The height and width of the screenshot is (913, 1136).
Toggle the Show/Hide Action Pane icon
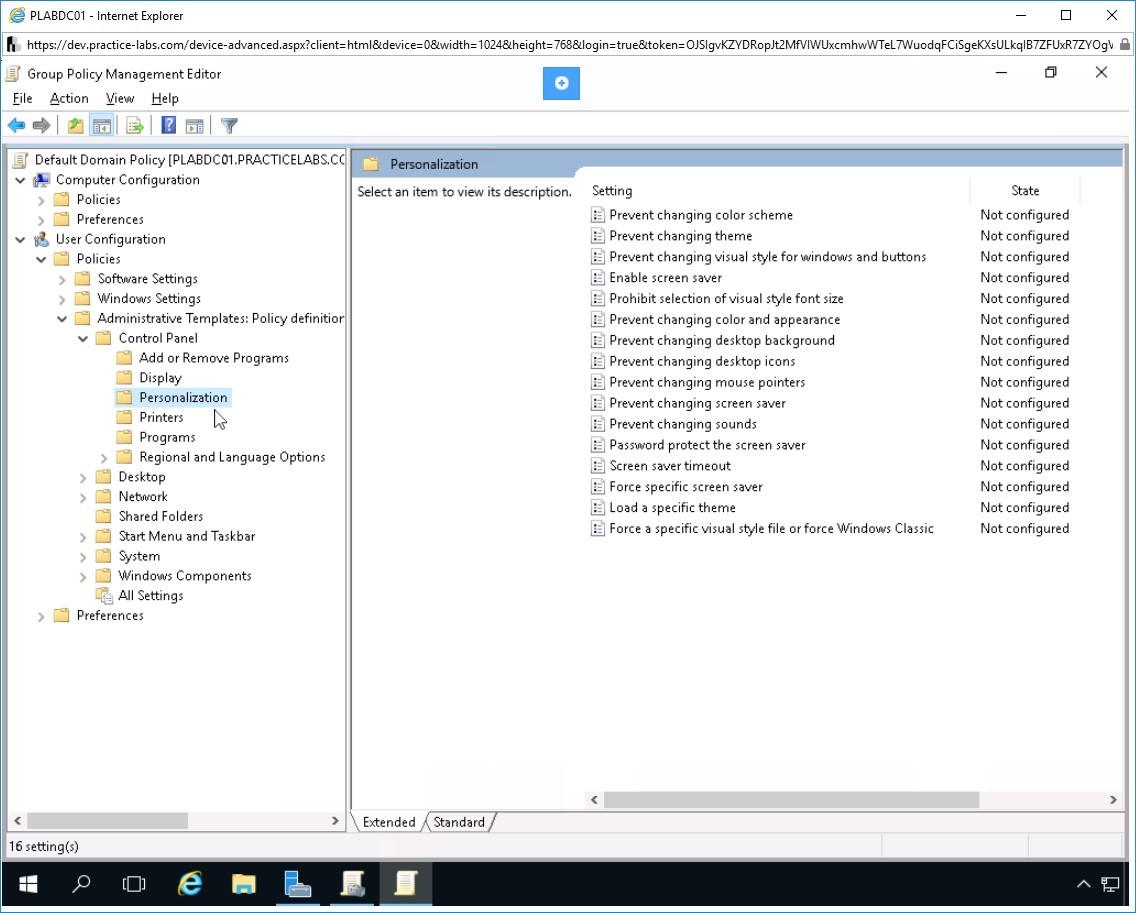pyautogui.click(x=194, y=125)
